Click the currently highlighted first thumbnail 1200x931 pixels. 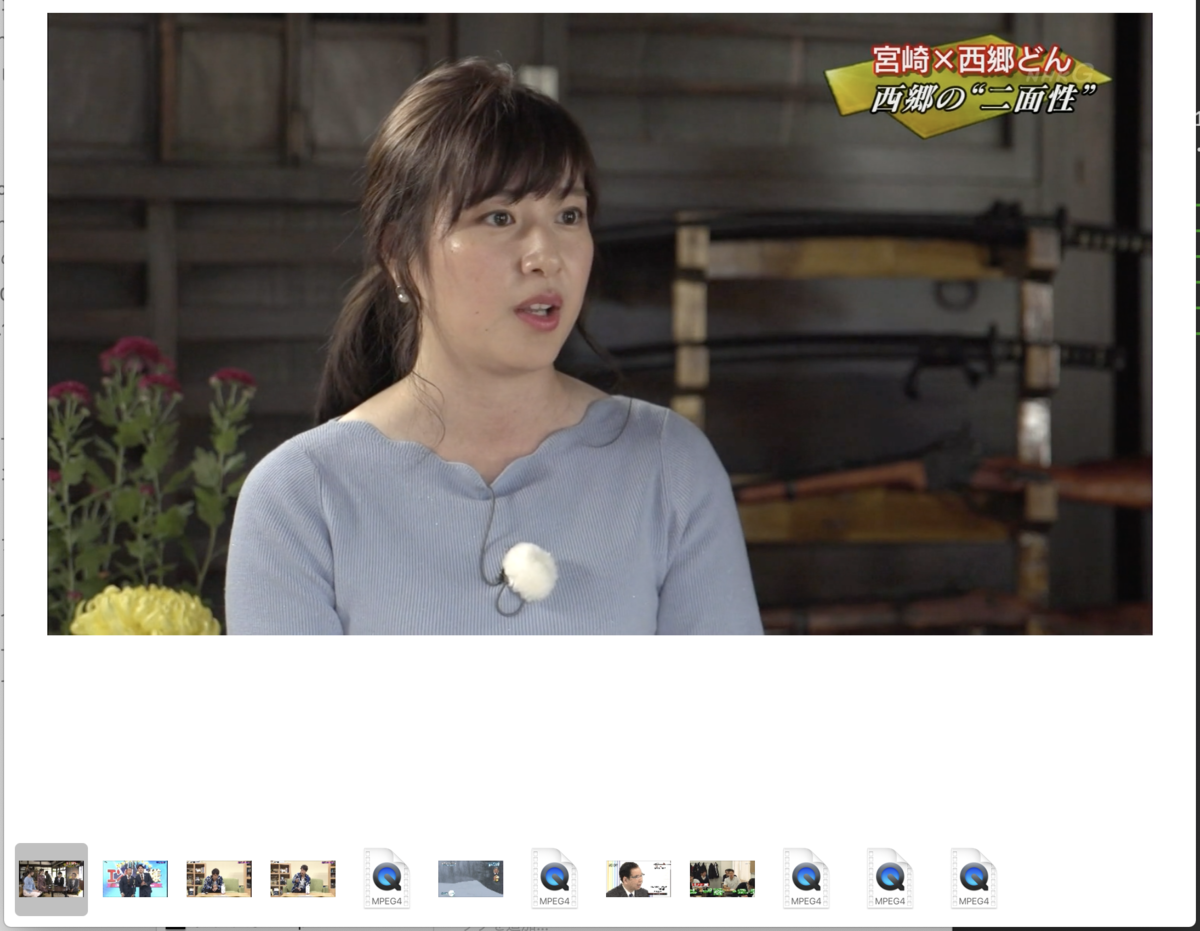51,877
